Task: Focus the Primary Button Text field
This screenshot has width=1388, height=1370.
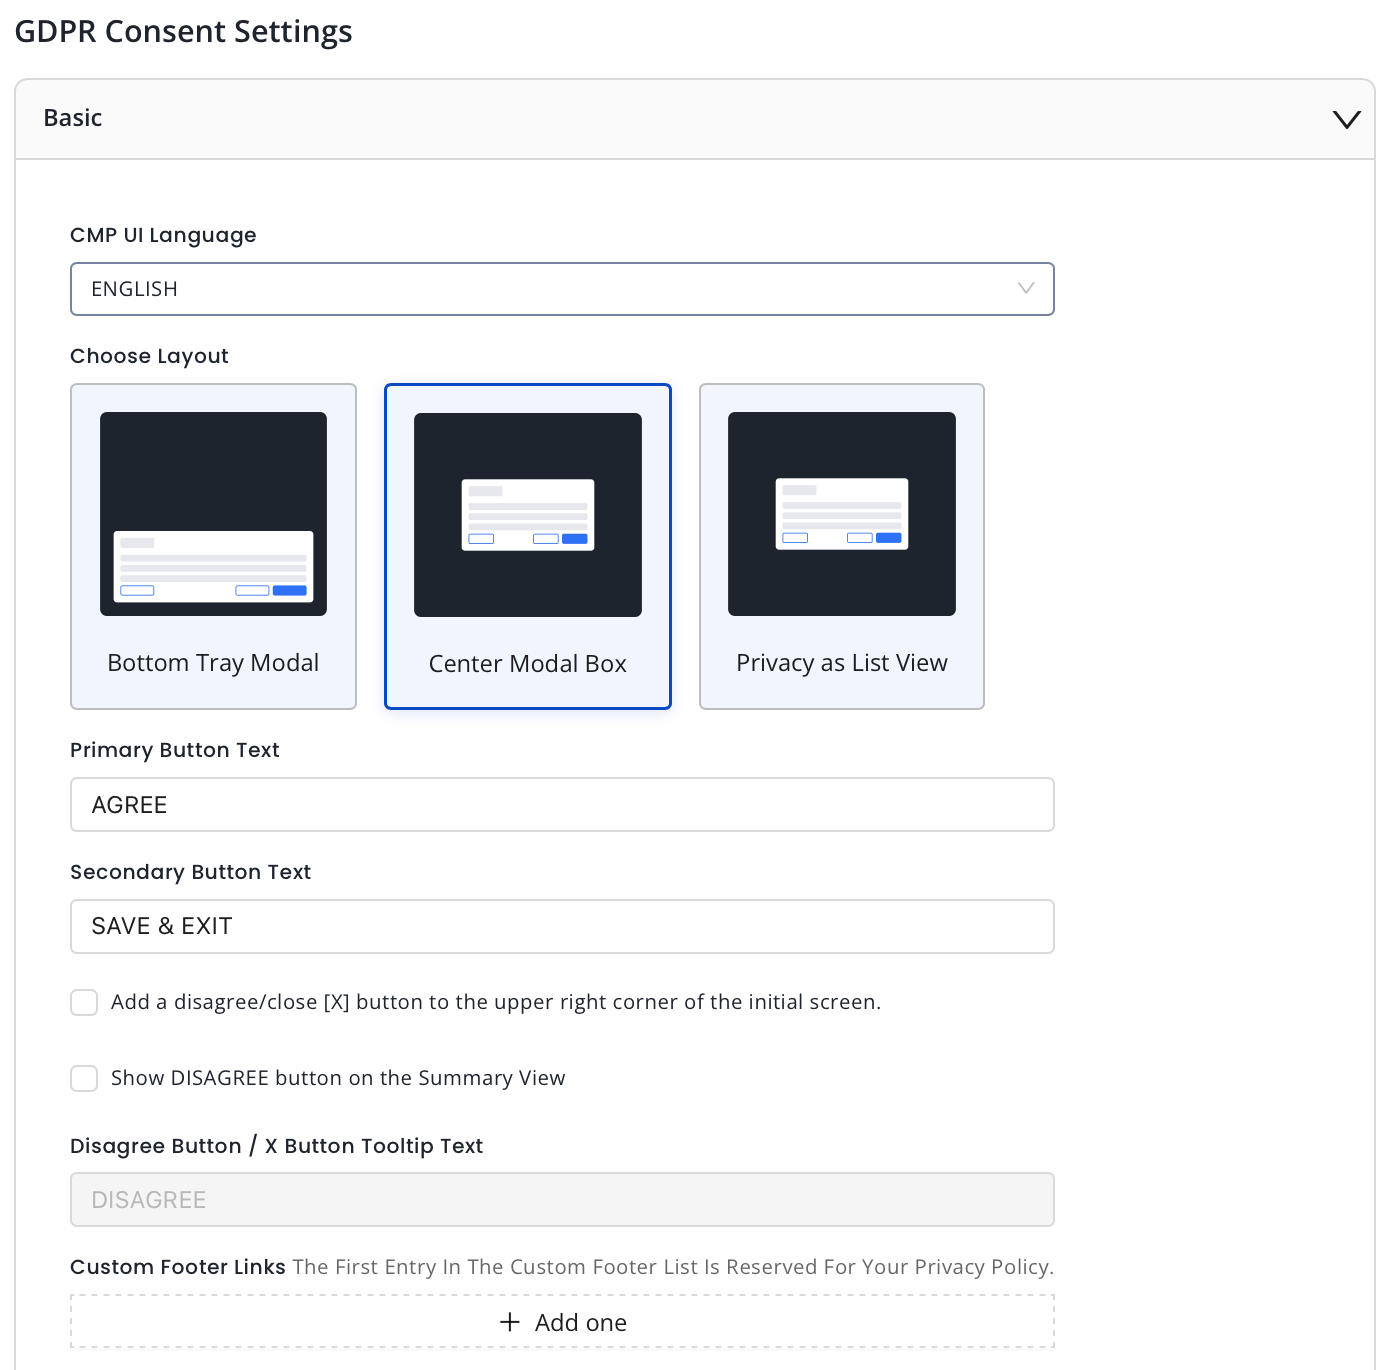Action: [561, 805]
